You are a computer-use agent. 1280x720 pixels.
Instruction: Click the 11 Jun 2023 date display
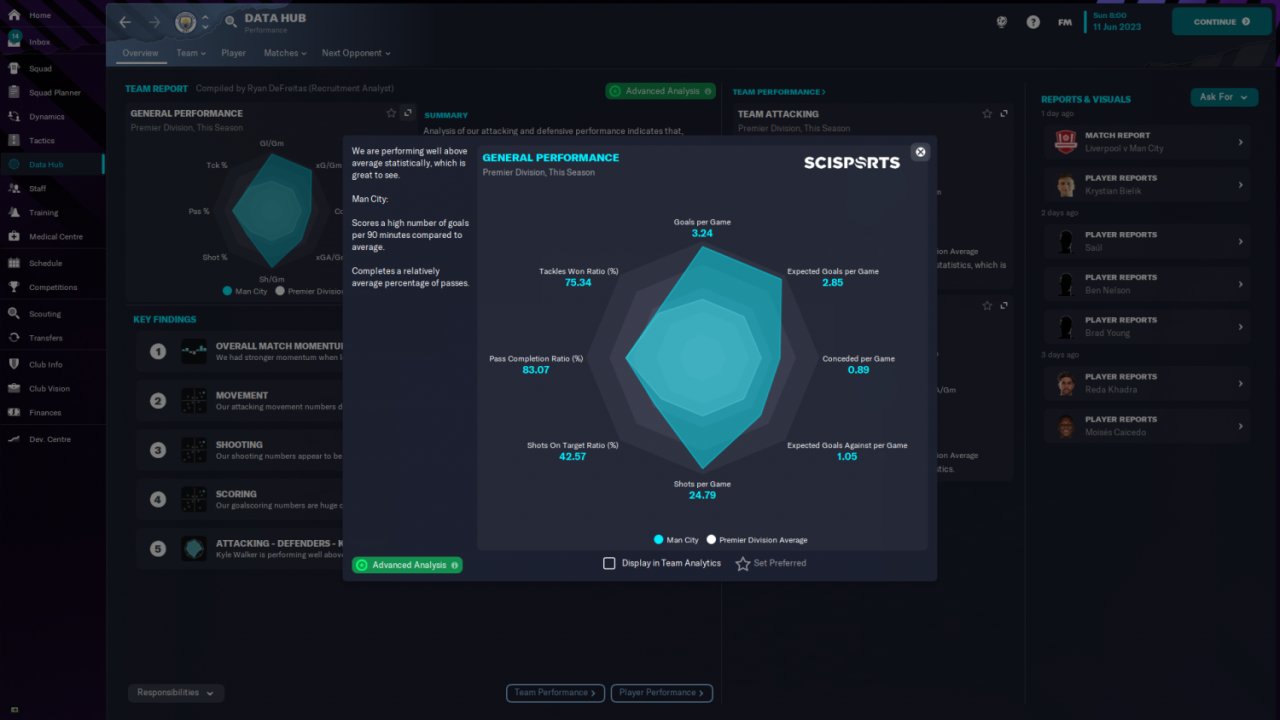(x=1116, y=27)
